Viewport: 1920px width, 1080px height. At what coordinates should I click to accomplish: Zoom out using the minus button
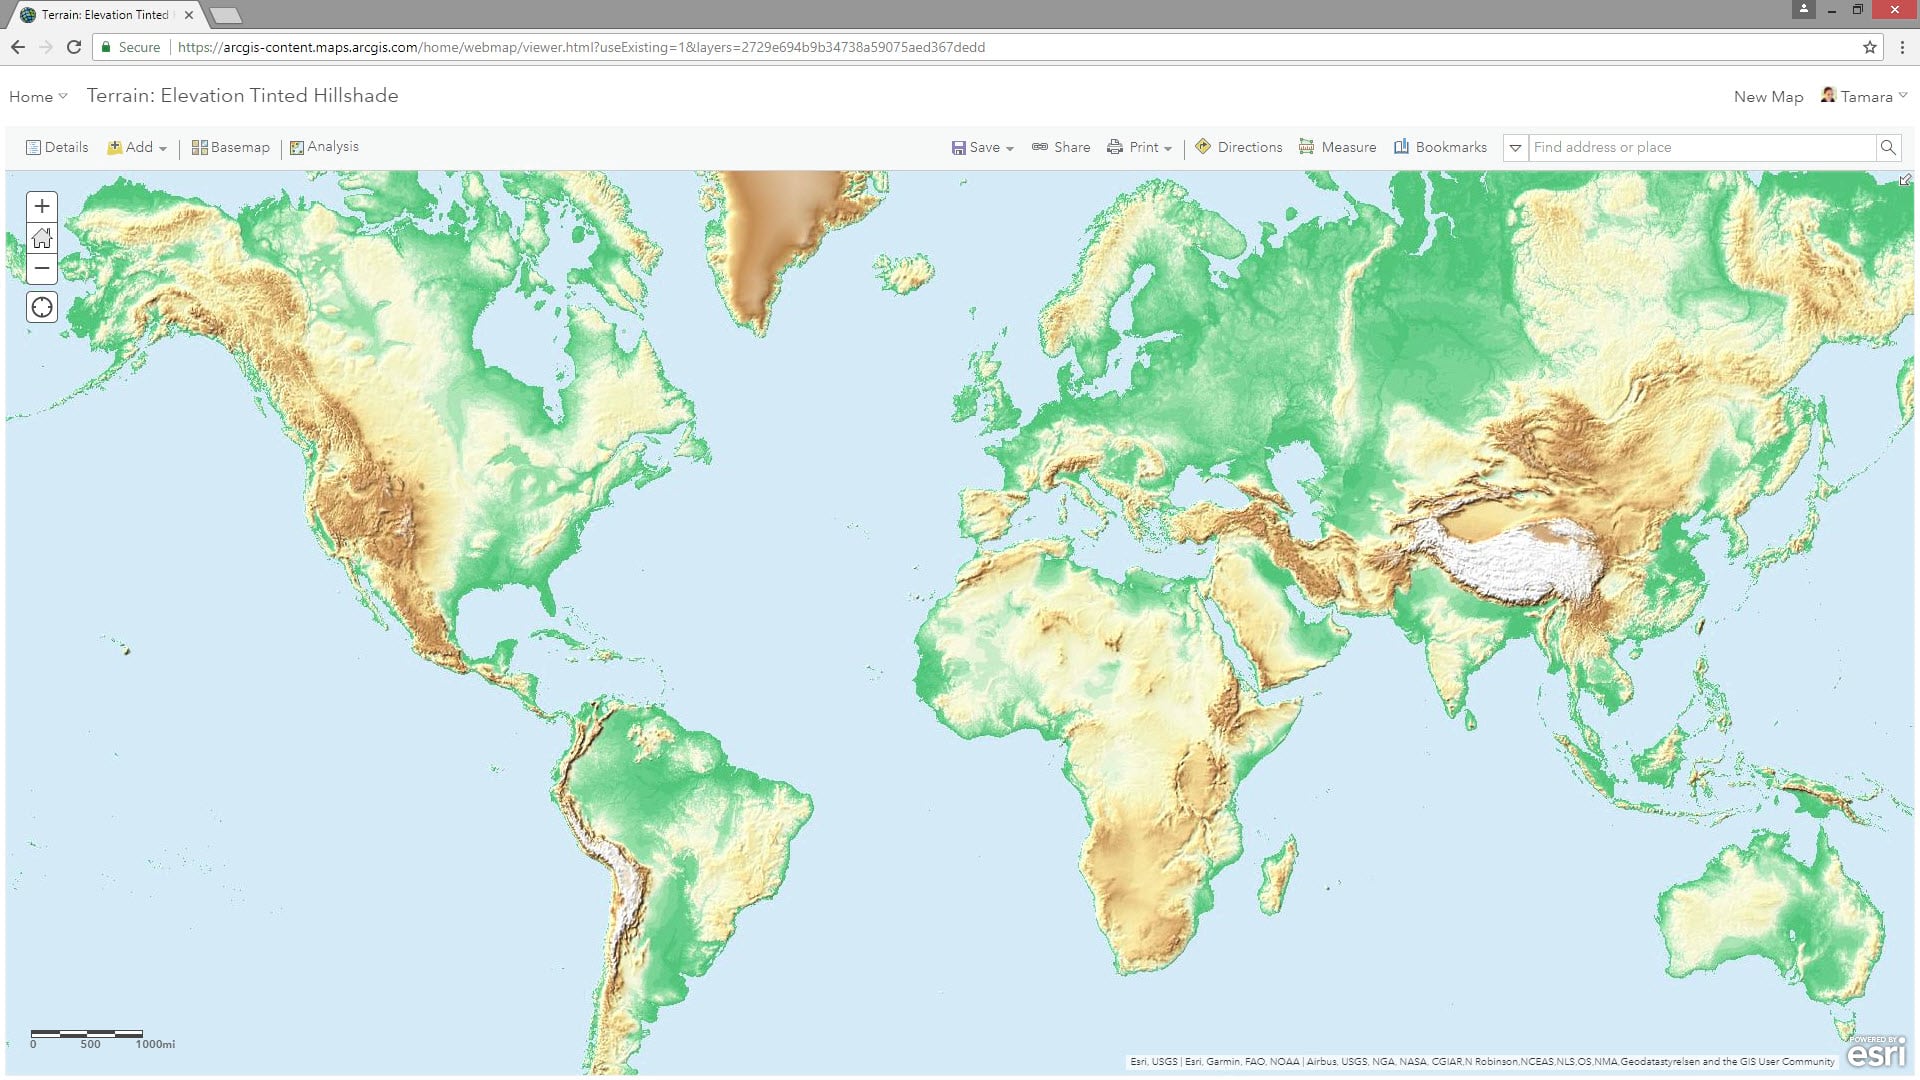(41, 268)
